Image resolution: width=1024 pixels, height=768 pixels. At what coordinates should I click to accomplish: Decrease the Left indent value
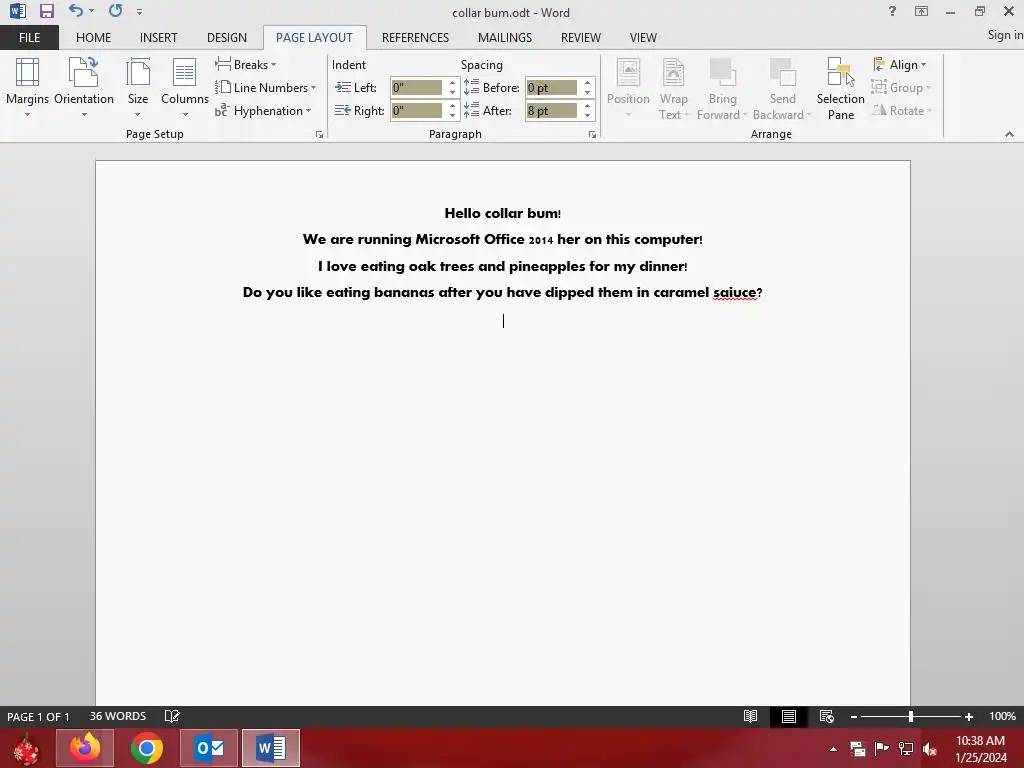click(453, 92)
